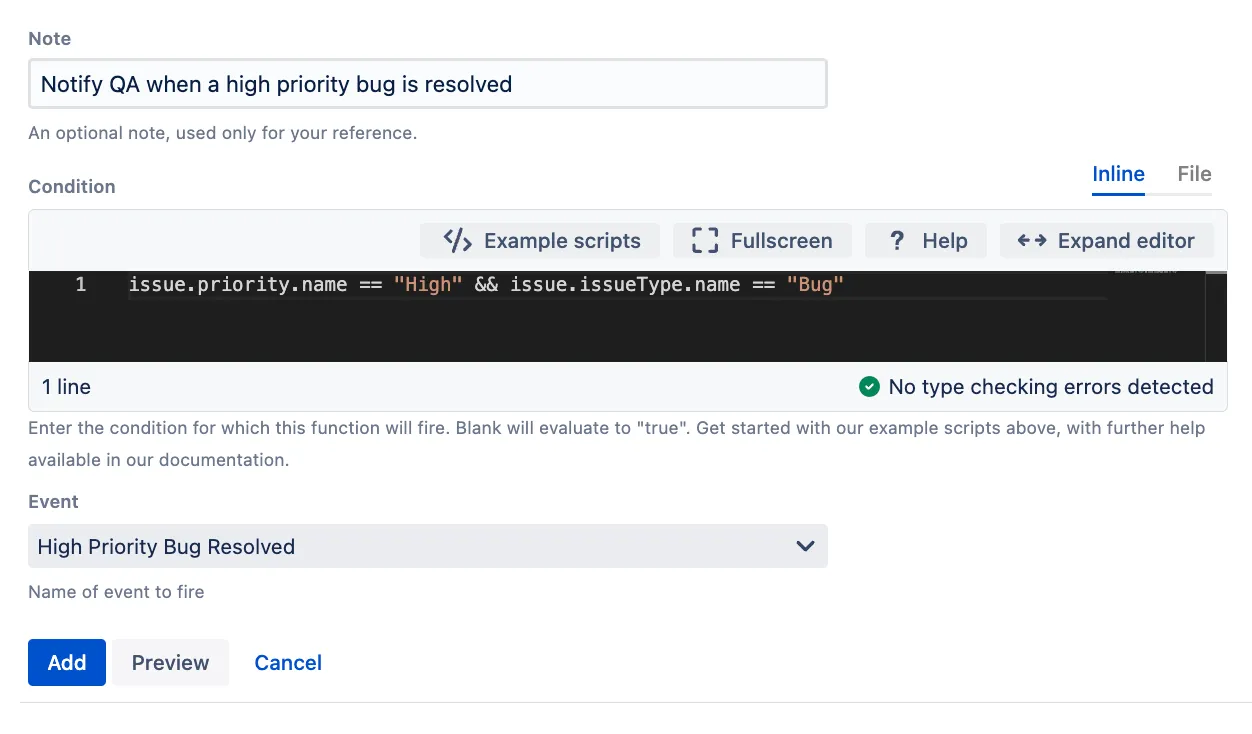Click the question mark Help icon
Screen dimensions: 1252x734
click(897, 241)
